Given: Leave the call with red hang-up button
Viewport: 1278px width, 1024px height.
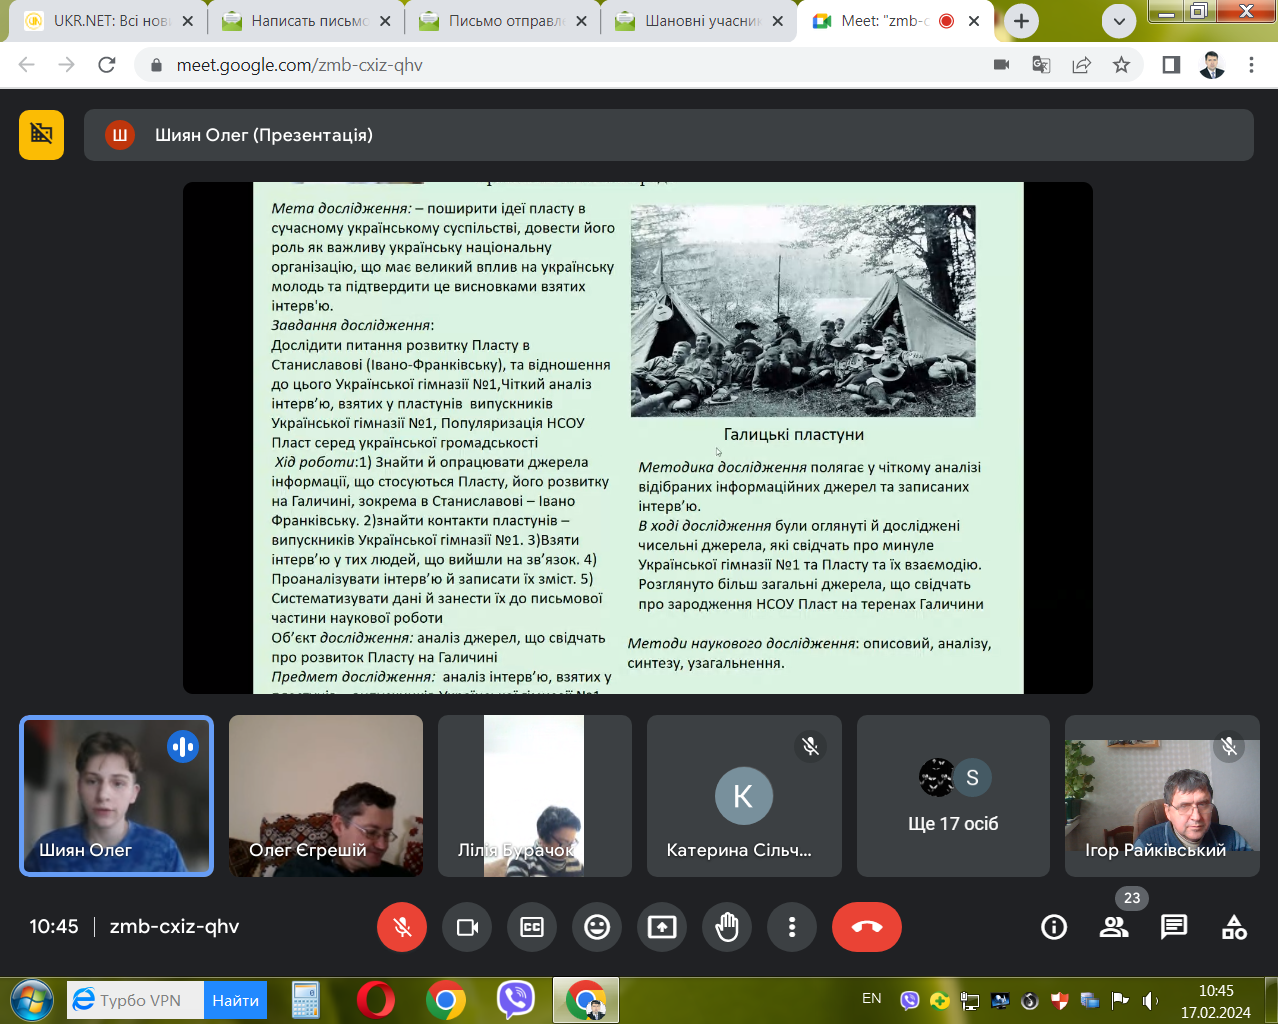Looking at the screenshot, I should [866, 927].
